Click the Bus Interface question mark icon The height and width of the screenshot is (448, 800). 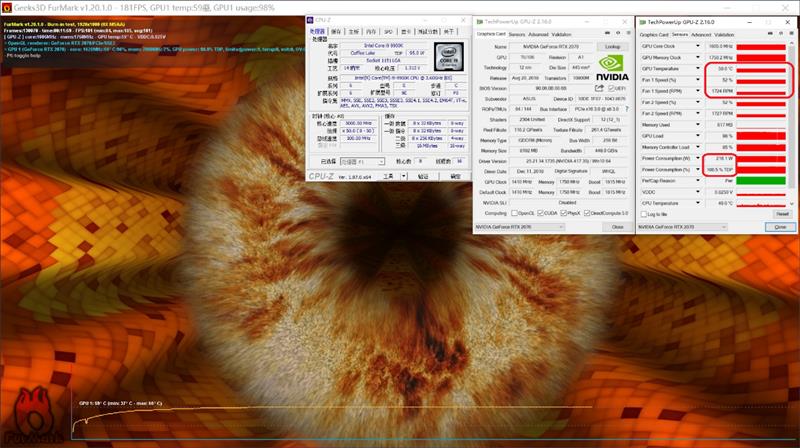(x=627, y=109)
